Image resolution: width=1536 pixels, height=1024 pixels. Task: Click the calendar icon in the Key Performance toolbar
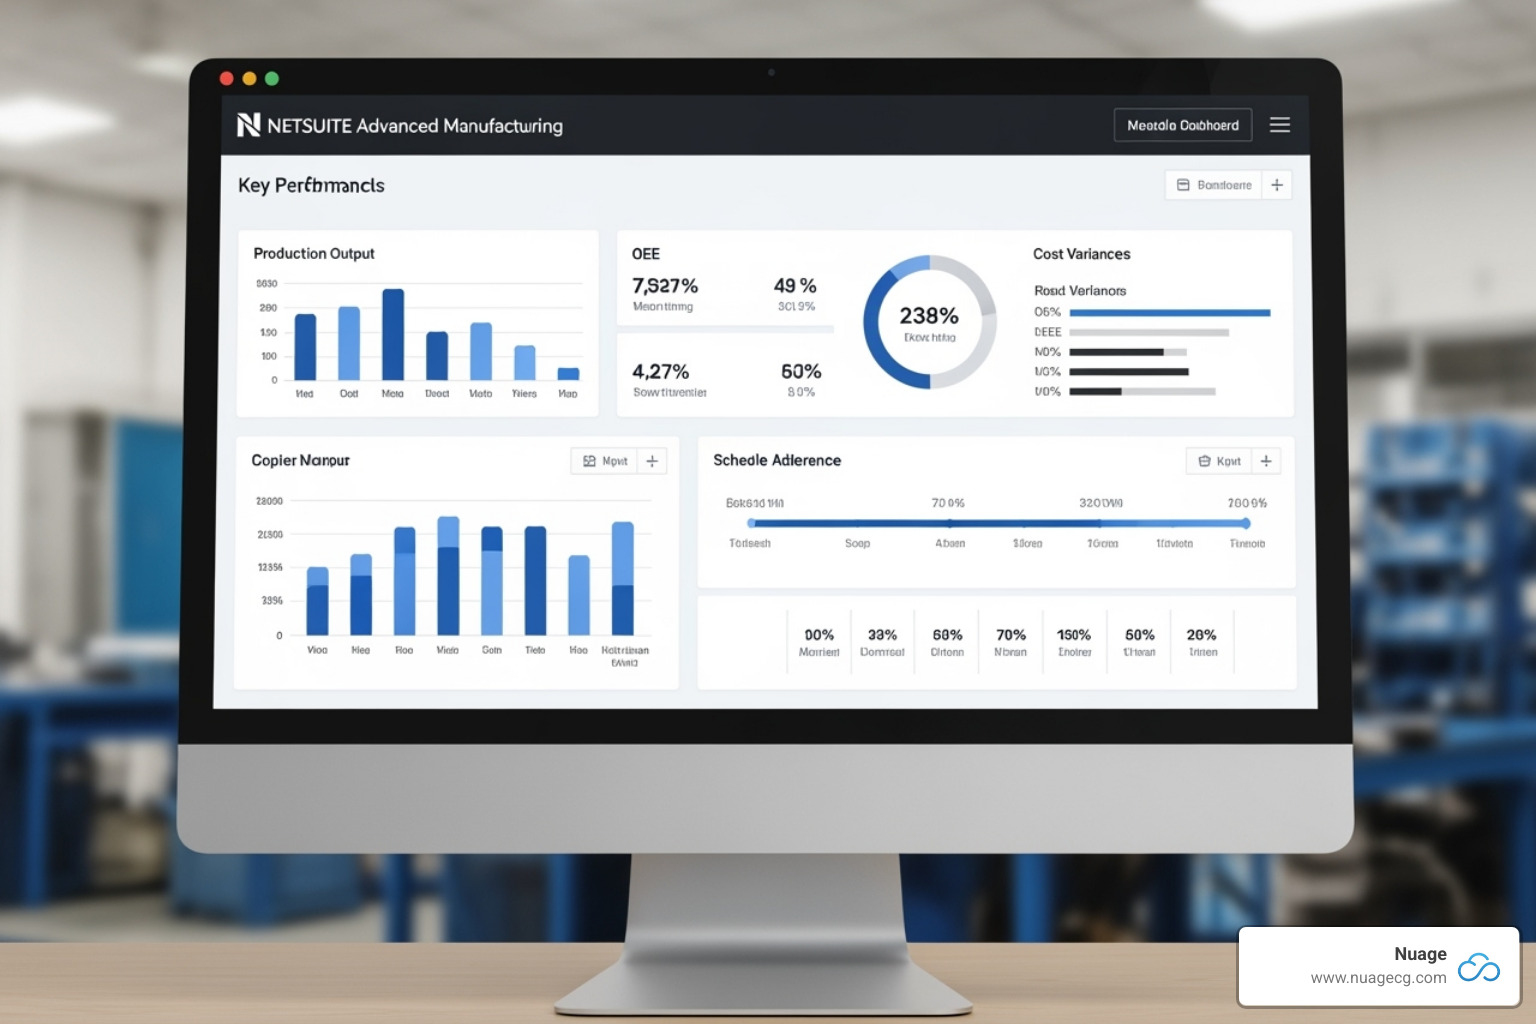point(1184,185)
